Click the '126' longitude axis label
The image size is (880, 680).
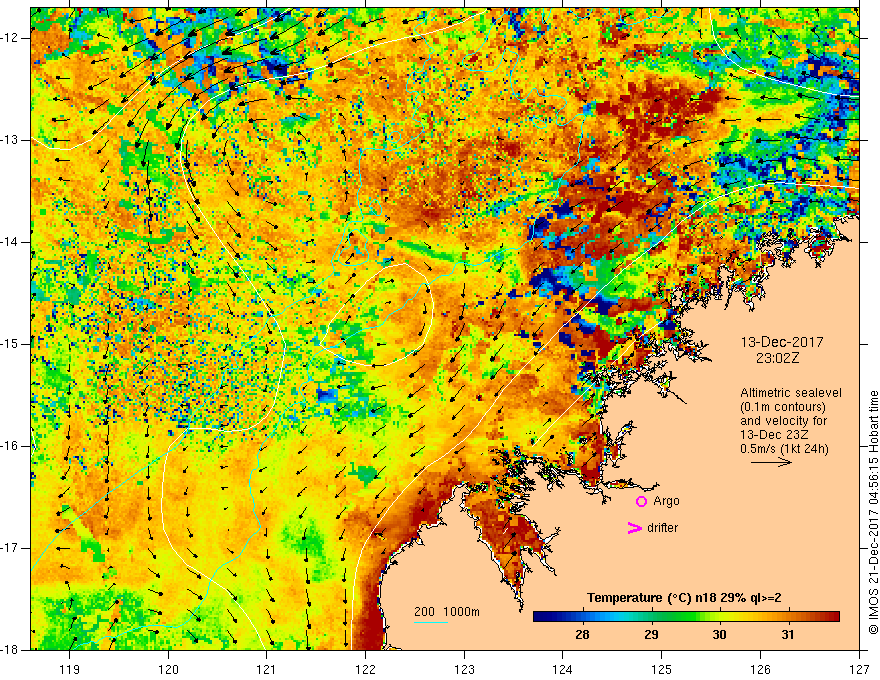tap(760, 669)
